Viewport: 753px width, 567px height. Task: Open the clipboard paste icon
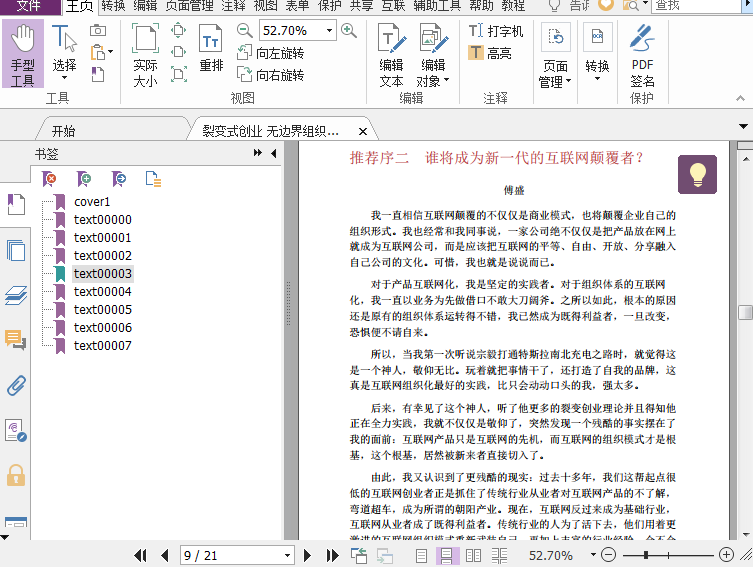(x=98, y=52)
